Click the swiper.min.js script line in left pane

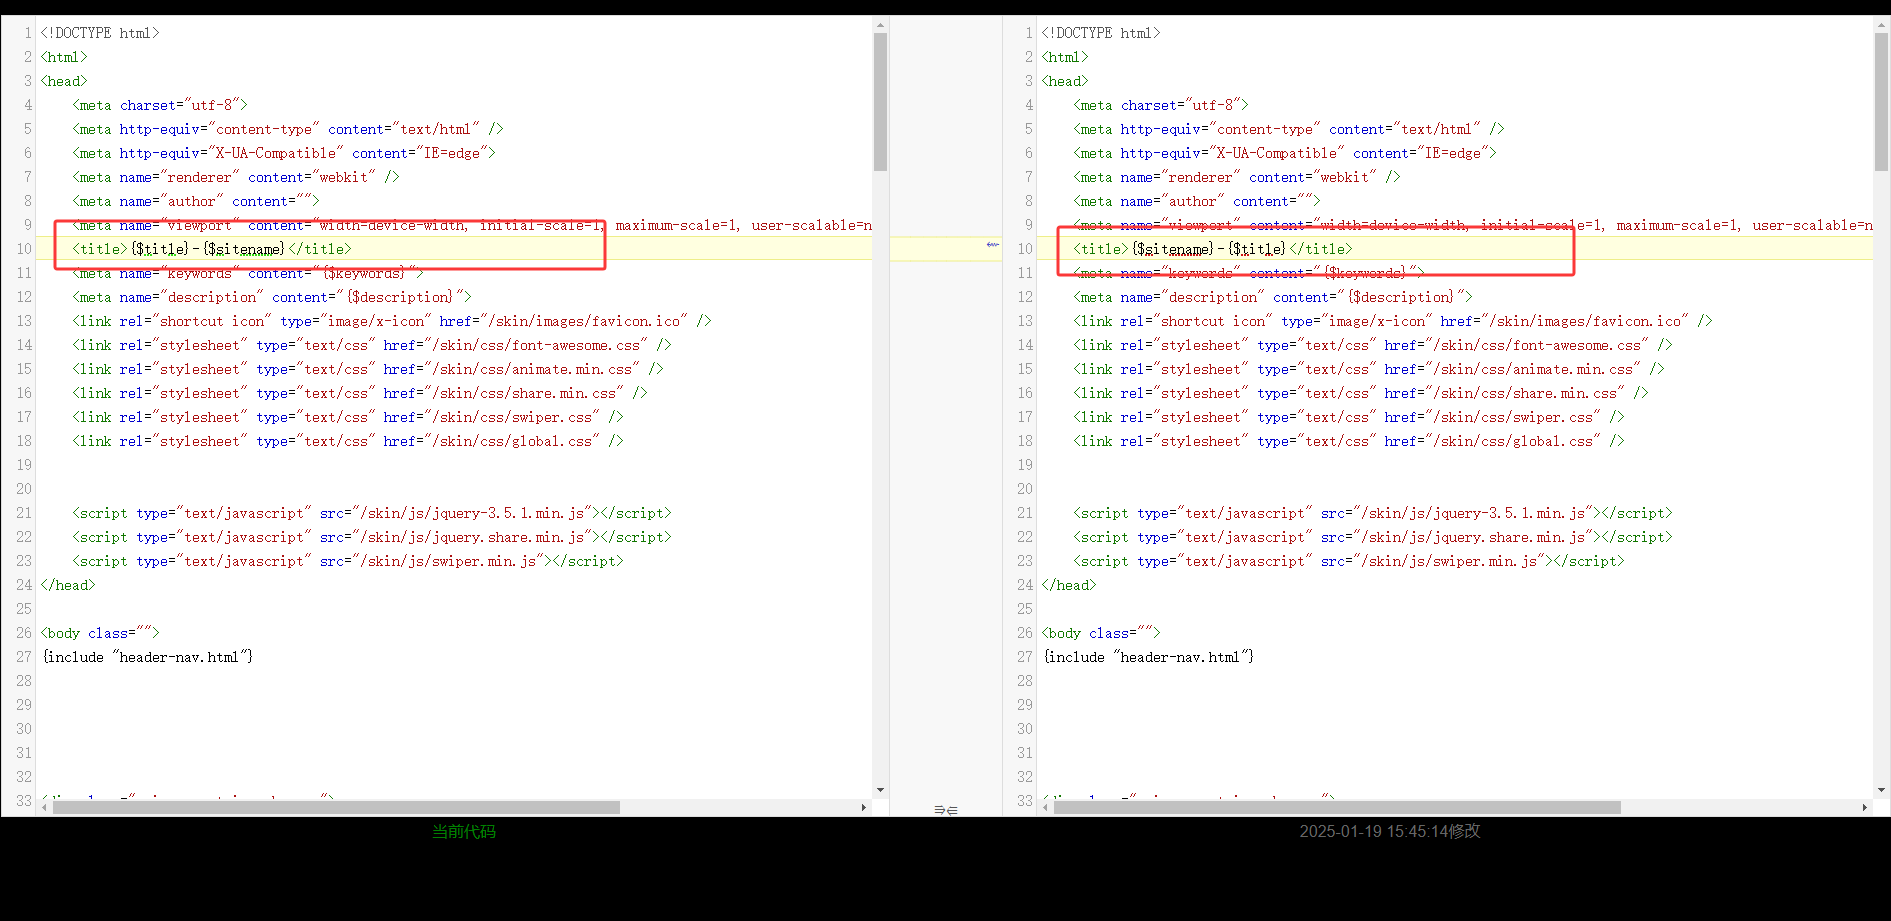tap(348, 561)
